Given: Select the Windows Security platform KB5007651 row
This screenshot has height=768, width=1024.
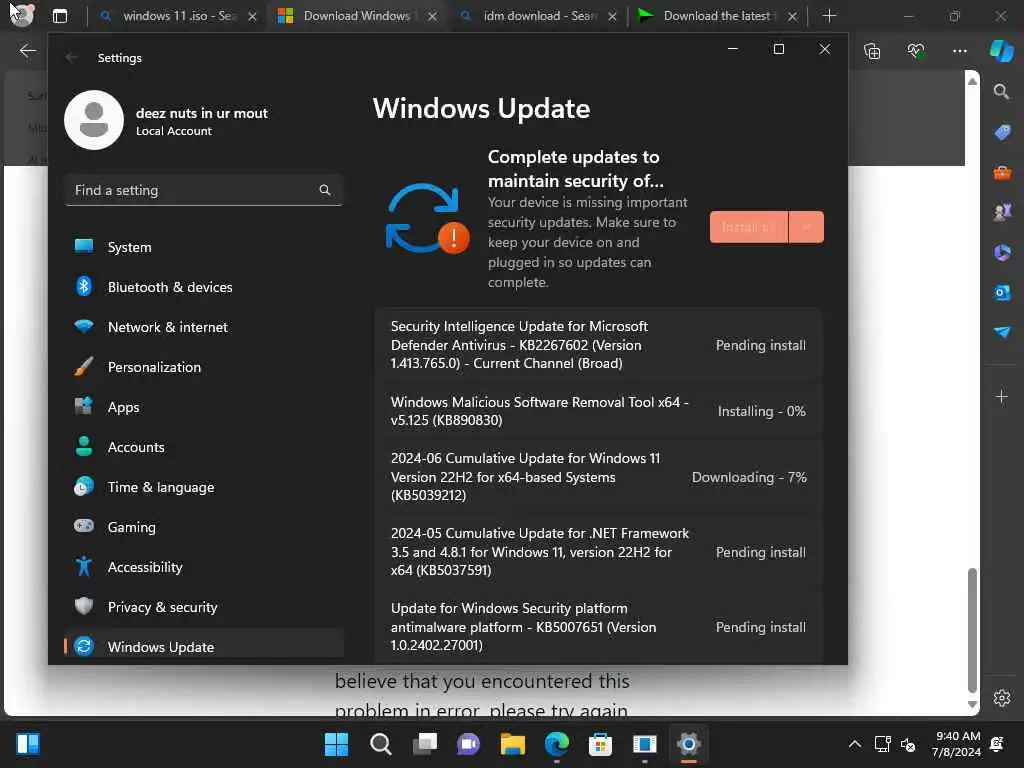Looking at the screenshot, I should pyautogui.click(x=598, y=627).
